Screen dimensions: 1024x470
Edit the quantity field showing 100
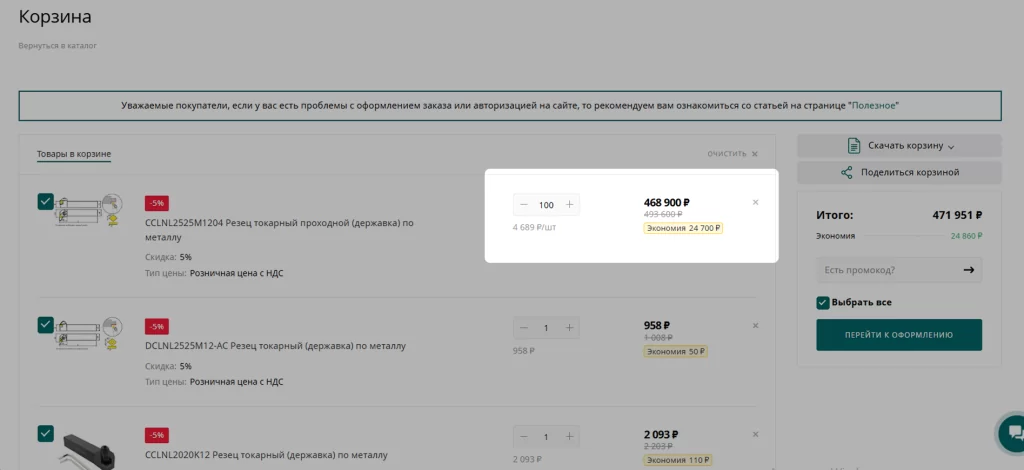coord(547,205)
